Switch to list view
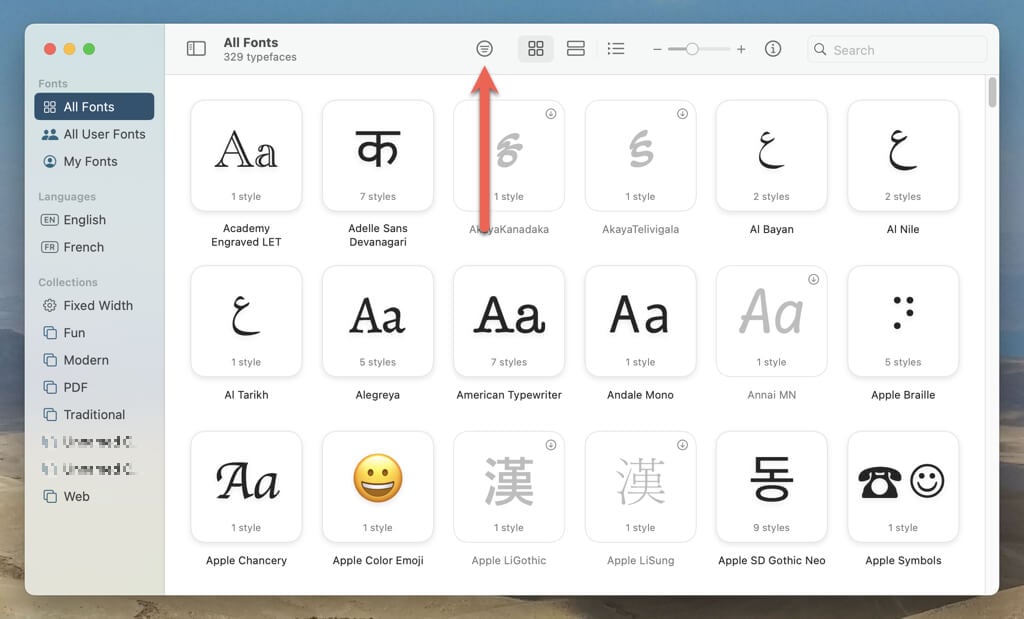 (615, 48)
